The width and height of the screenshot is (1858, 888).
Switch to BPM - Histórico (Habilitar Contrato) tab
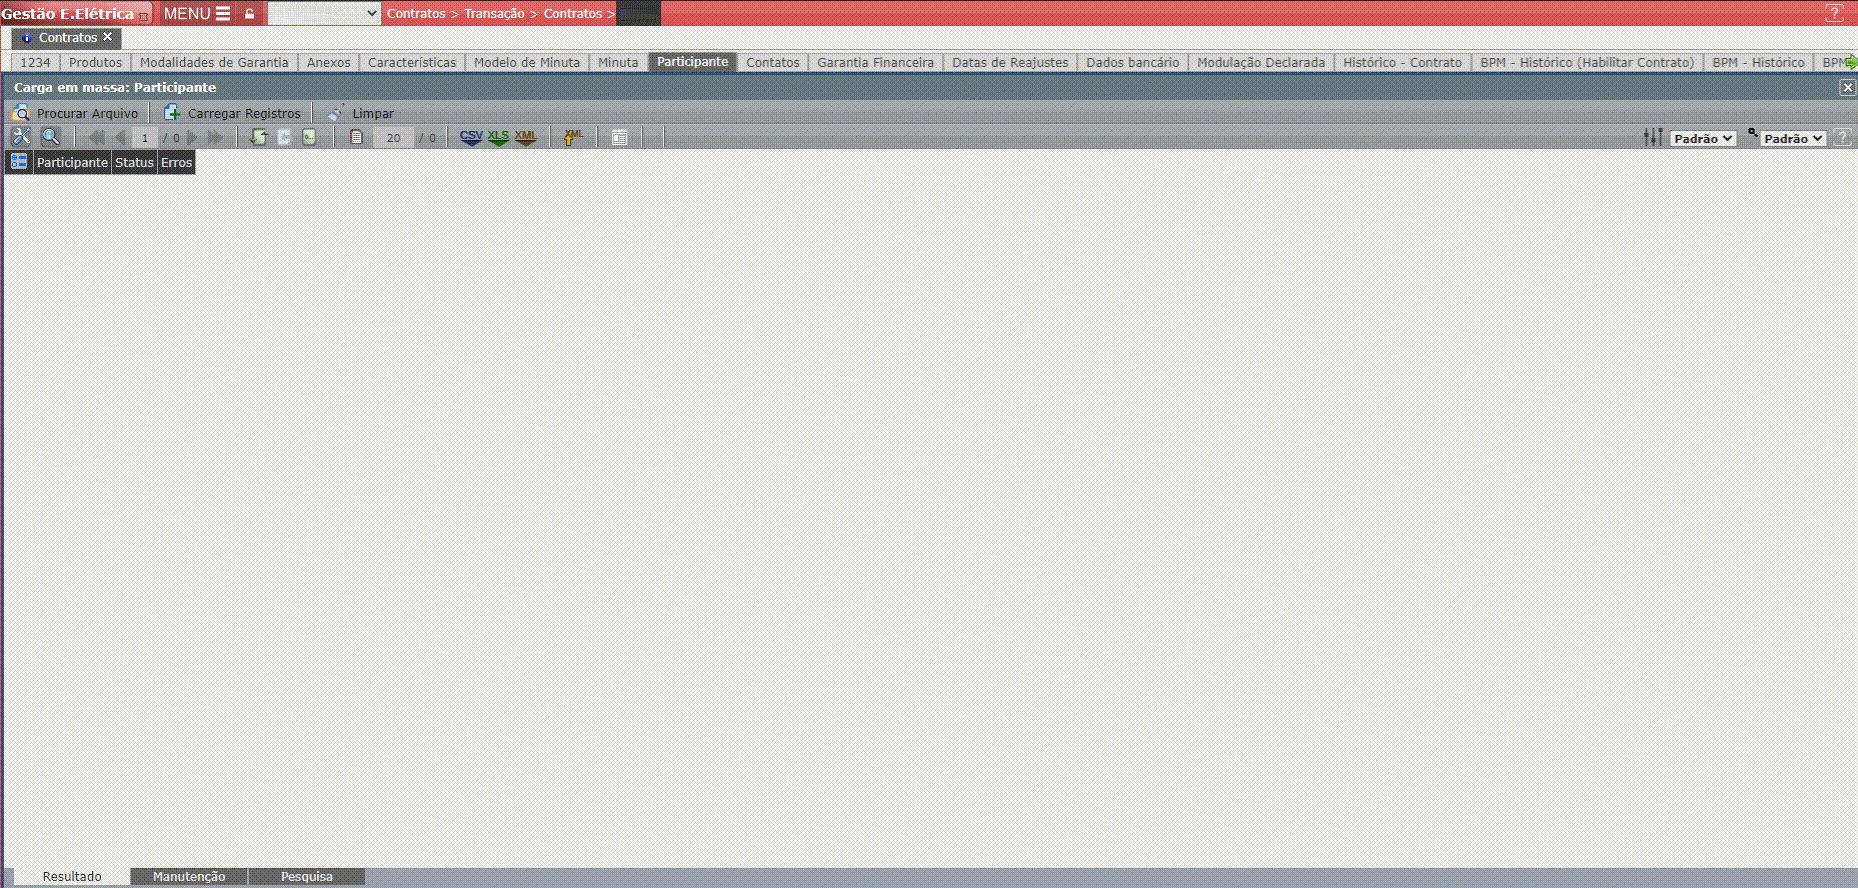tap(1587, 62)
